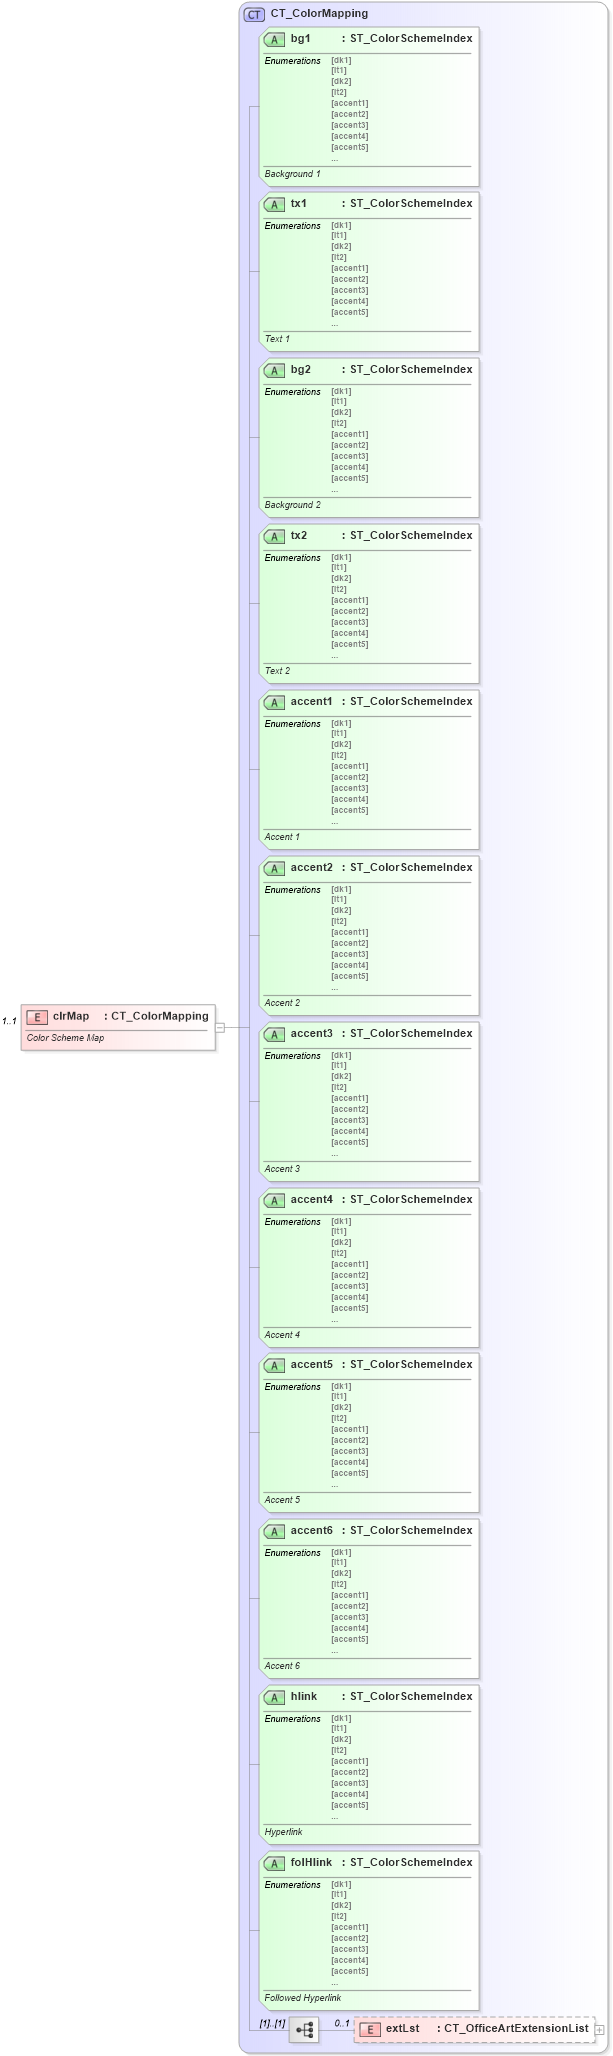Click the 0..1 cardinality near extLst
Screen dimensions: 613x2056
(342, 2023)
